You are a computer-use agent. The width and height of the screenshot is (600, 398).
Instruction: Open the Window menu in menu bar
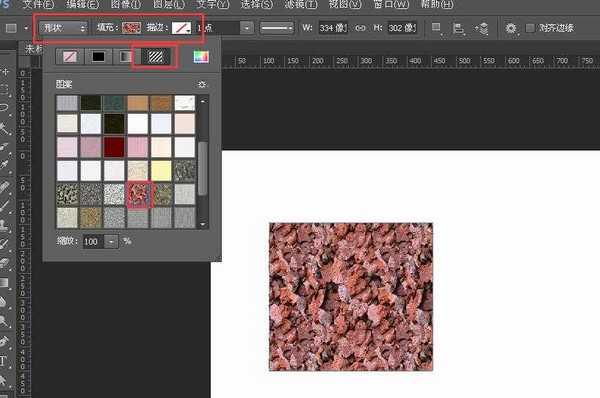click(x=391, y=5)
